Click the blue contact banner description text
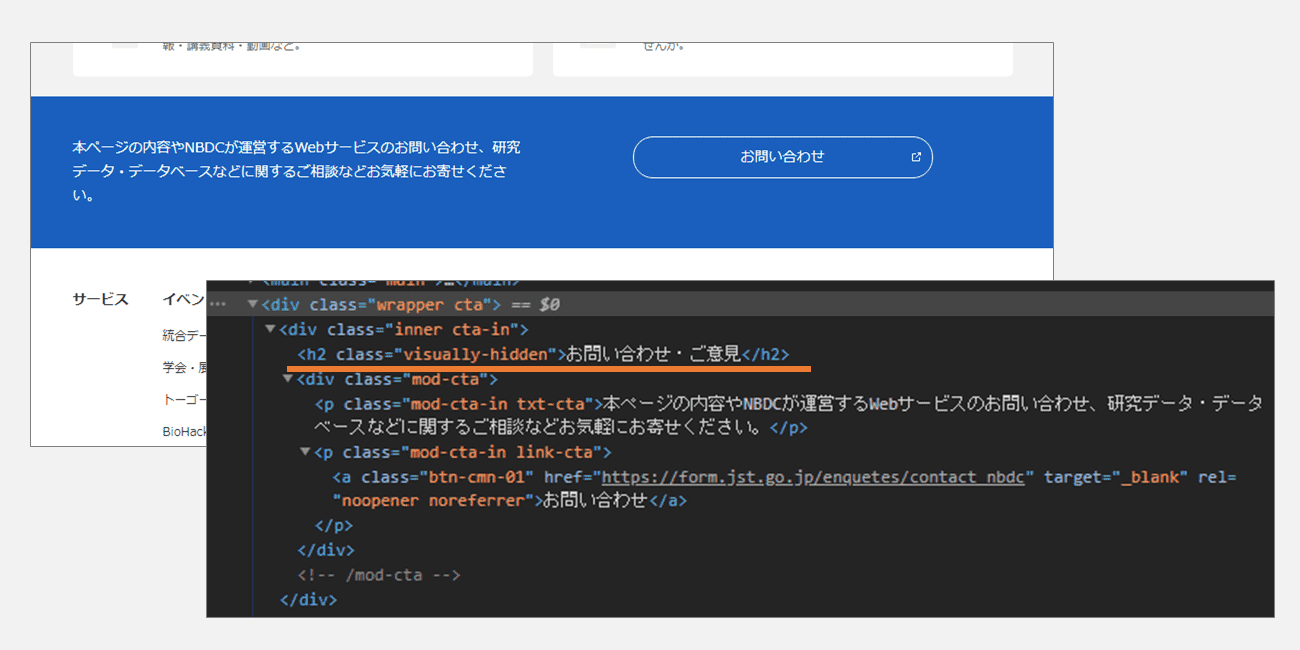The width and height of the screenshot is (1300, 650). click(296, 171)
